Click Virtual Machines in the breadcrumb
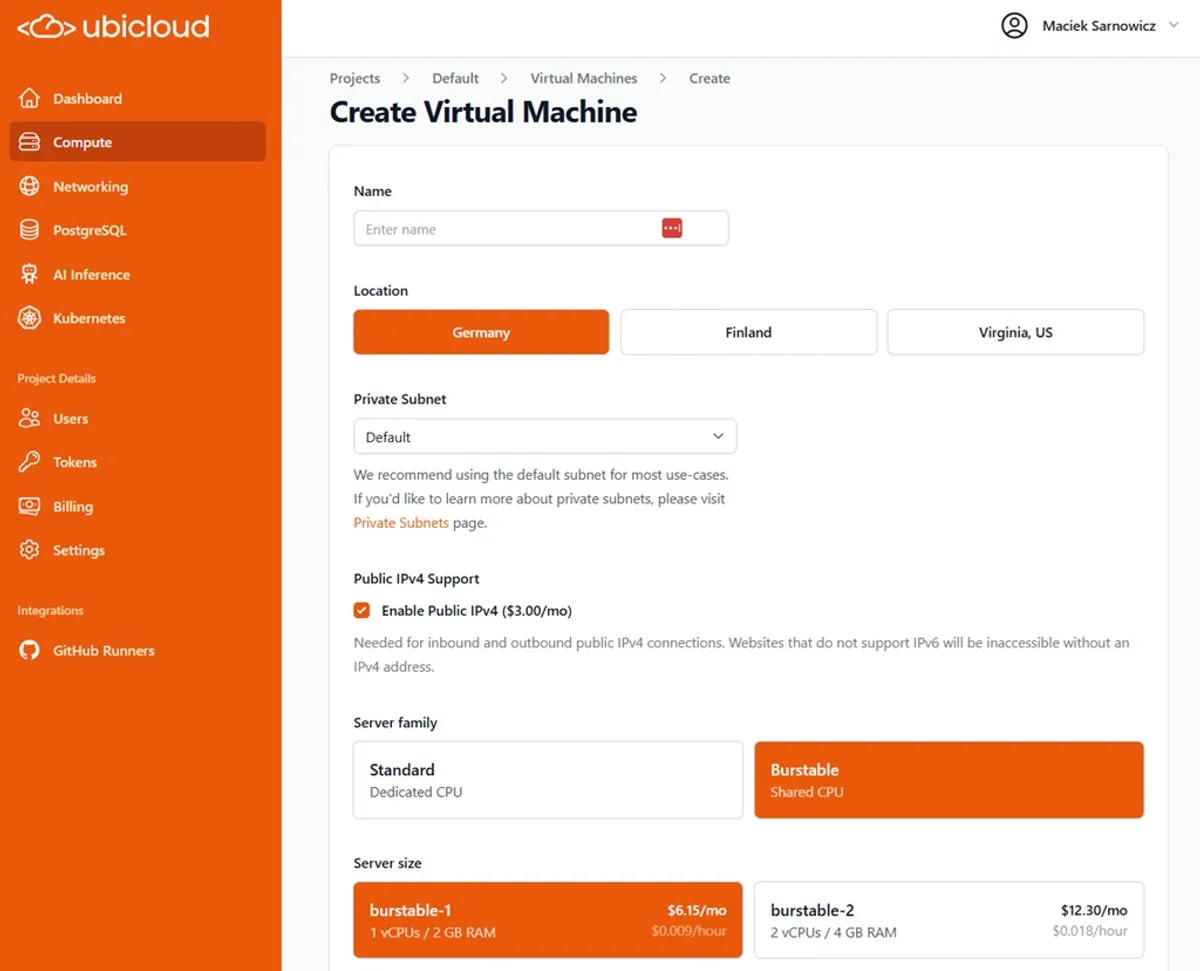 (583, 78)
